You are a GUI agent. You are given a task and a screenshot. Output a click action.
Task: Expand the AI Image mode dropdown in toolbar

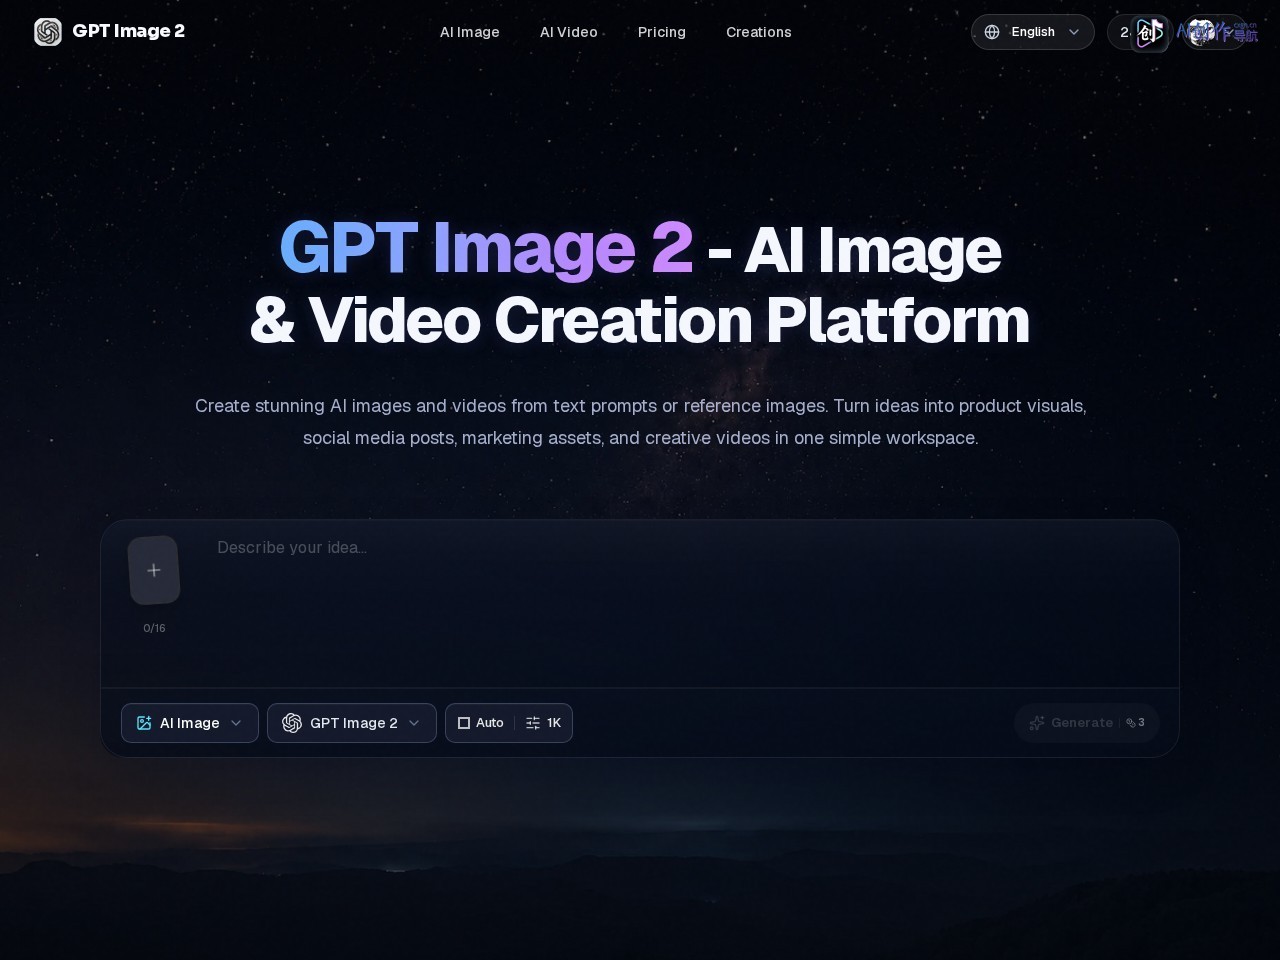tap(190, 723)
